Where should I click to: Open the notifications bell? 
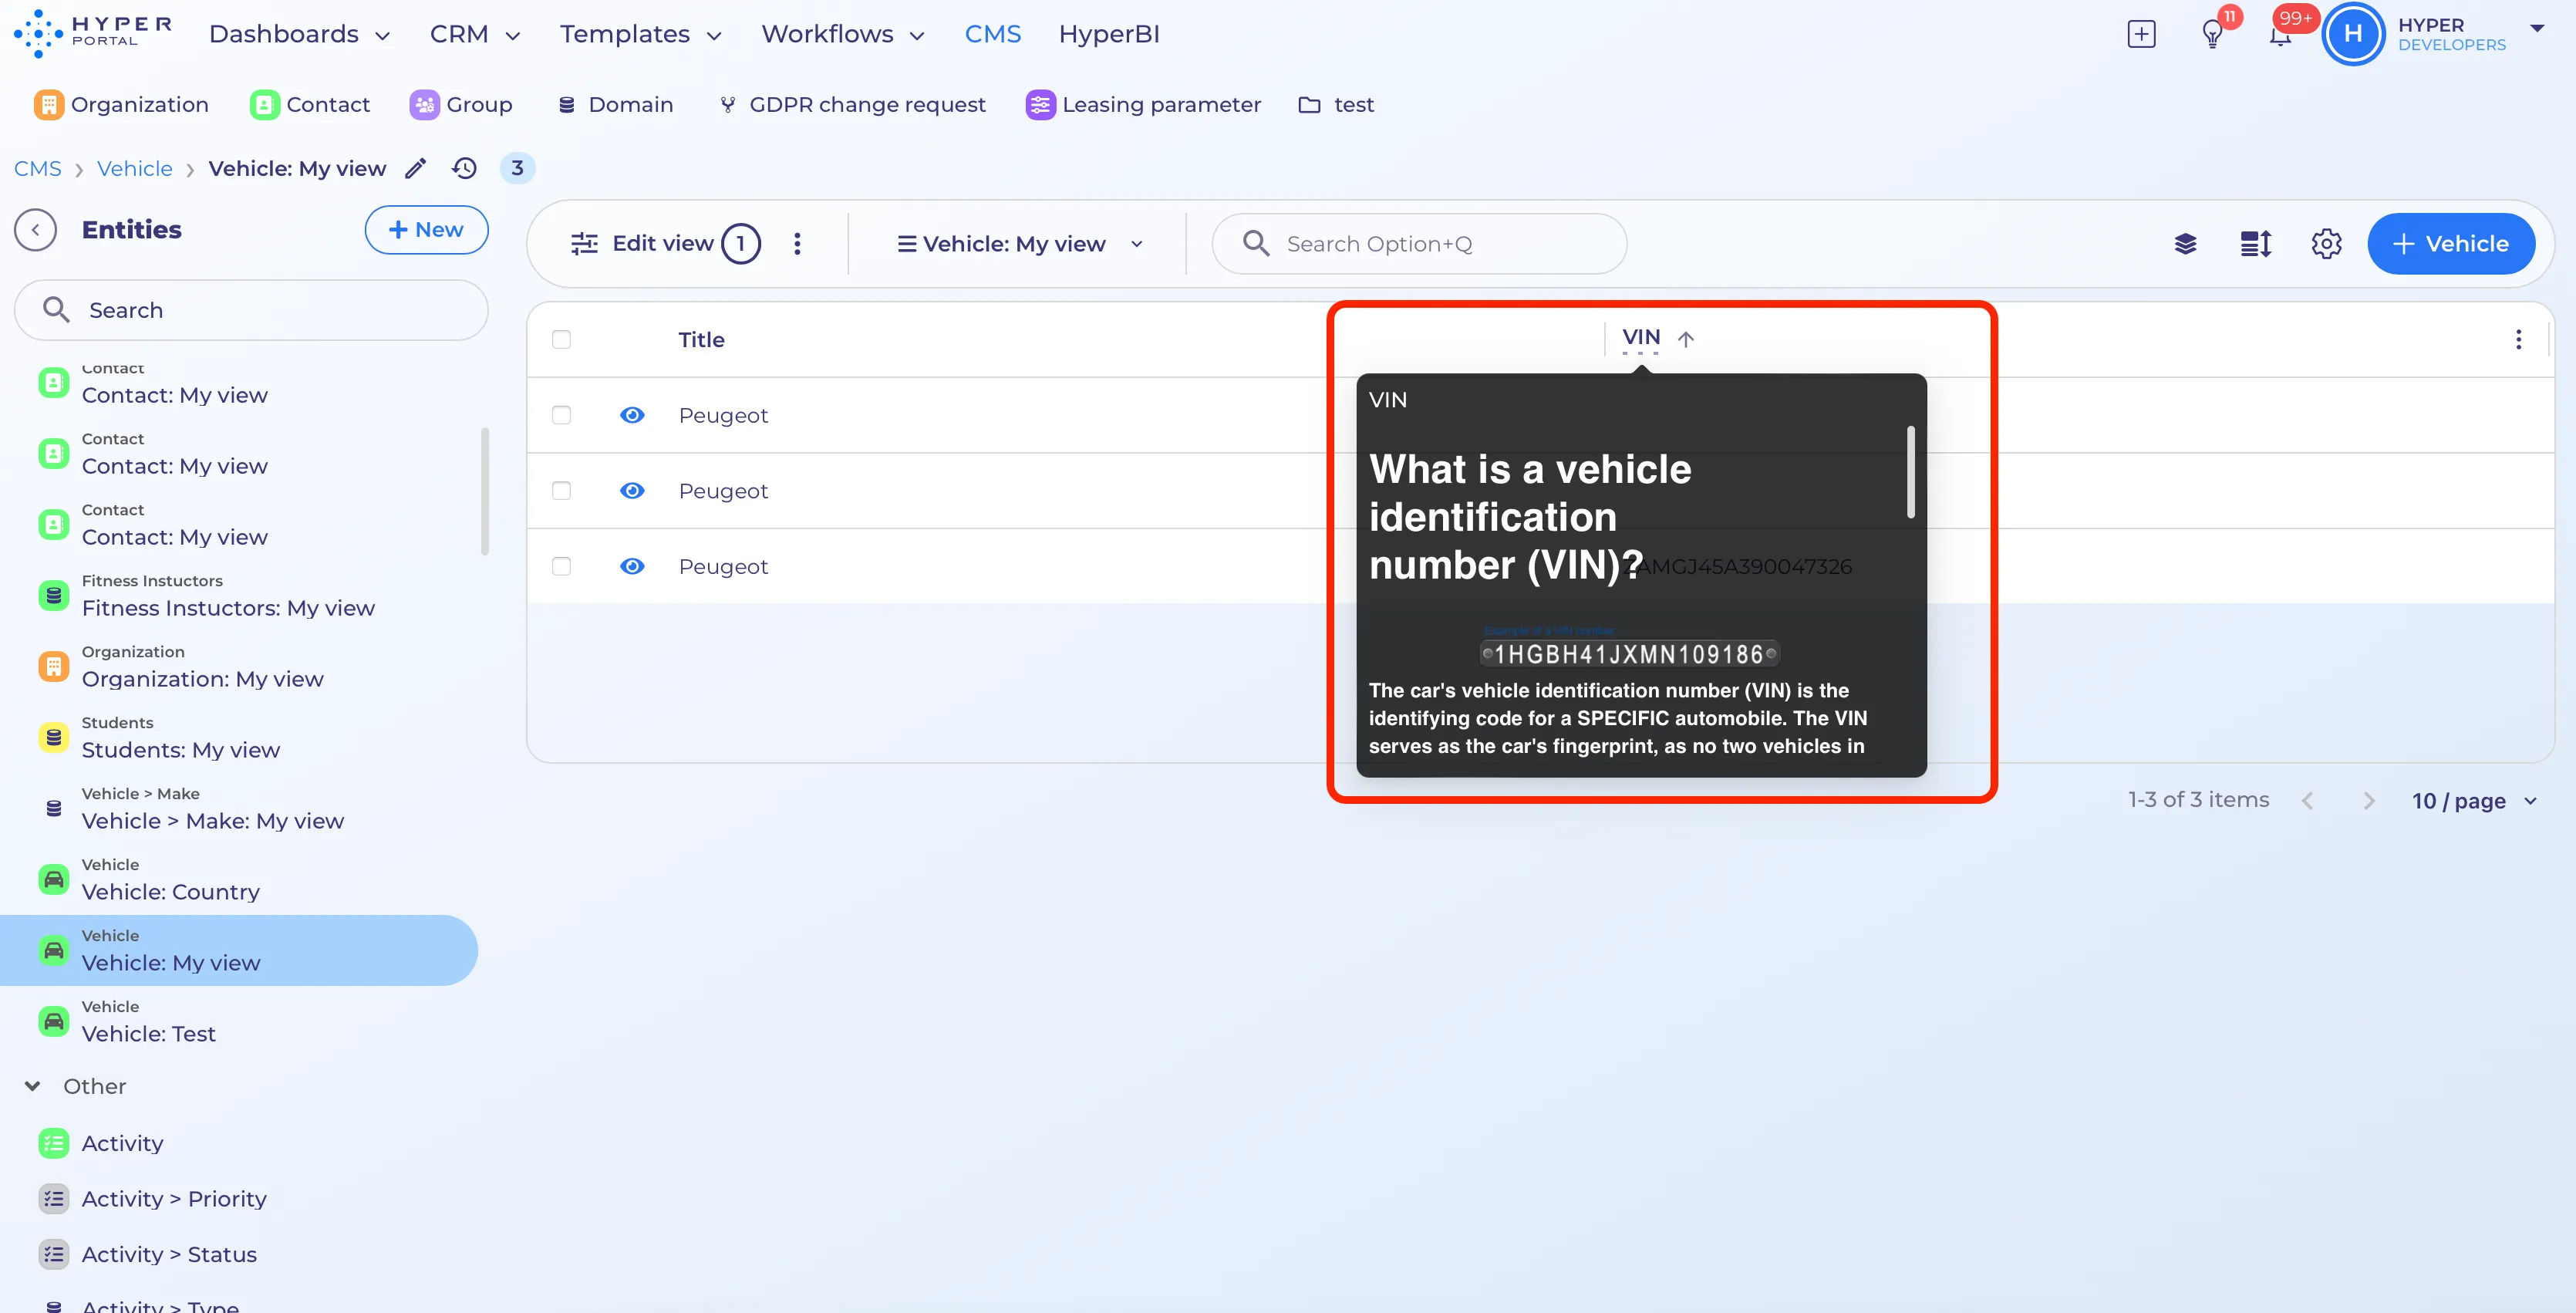click(2279, 36)
